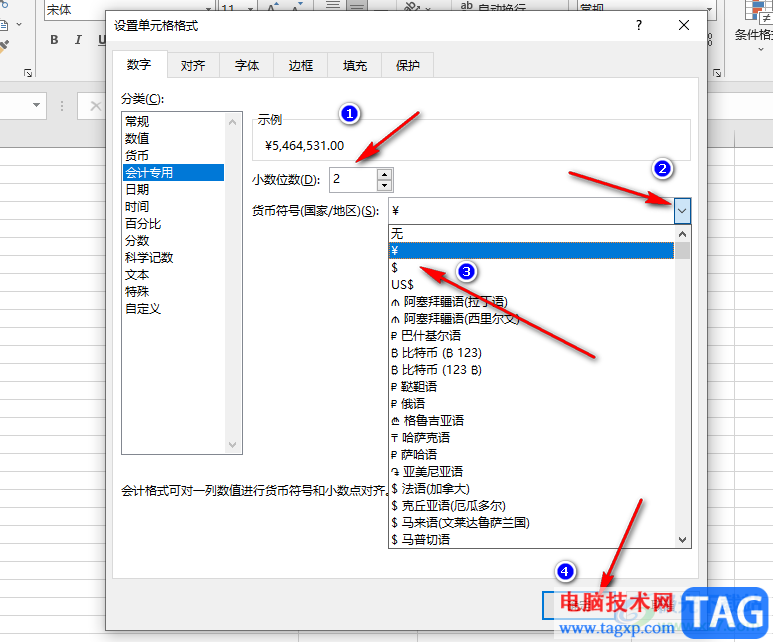Select 货币 category

pos(173,155)
